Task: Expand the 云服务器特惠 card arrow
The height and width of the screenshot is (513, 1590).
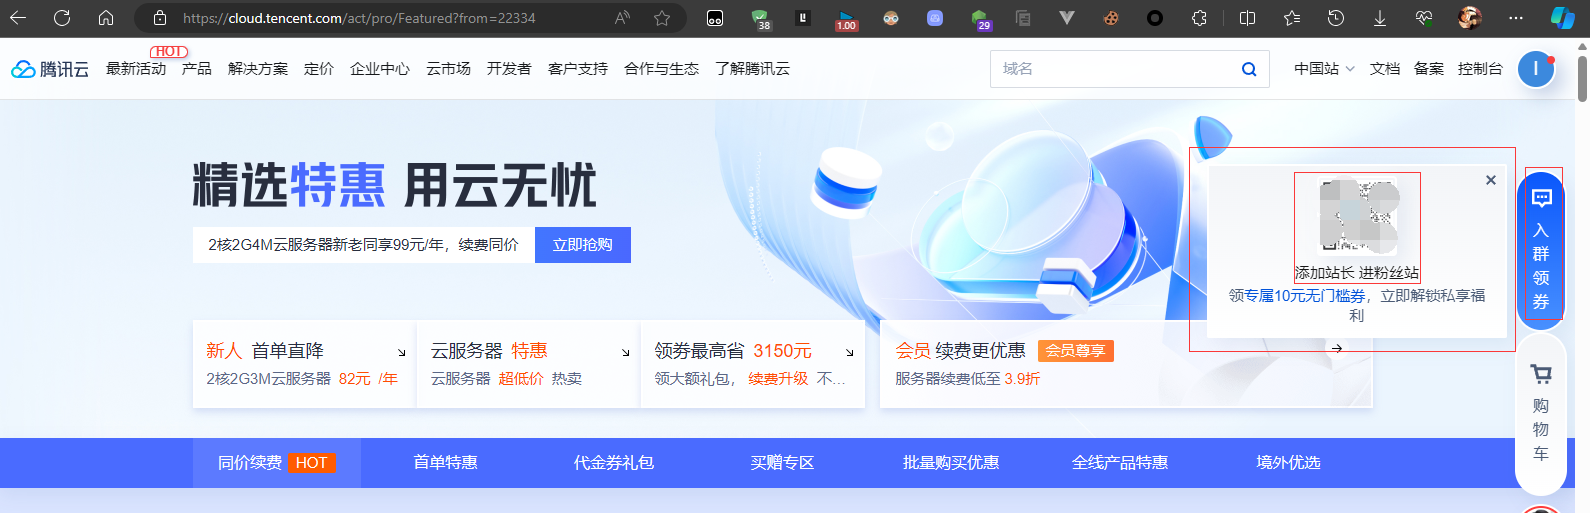Action: tap(626, 352)
